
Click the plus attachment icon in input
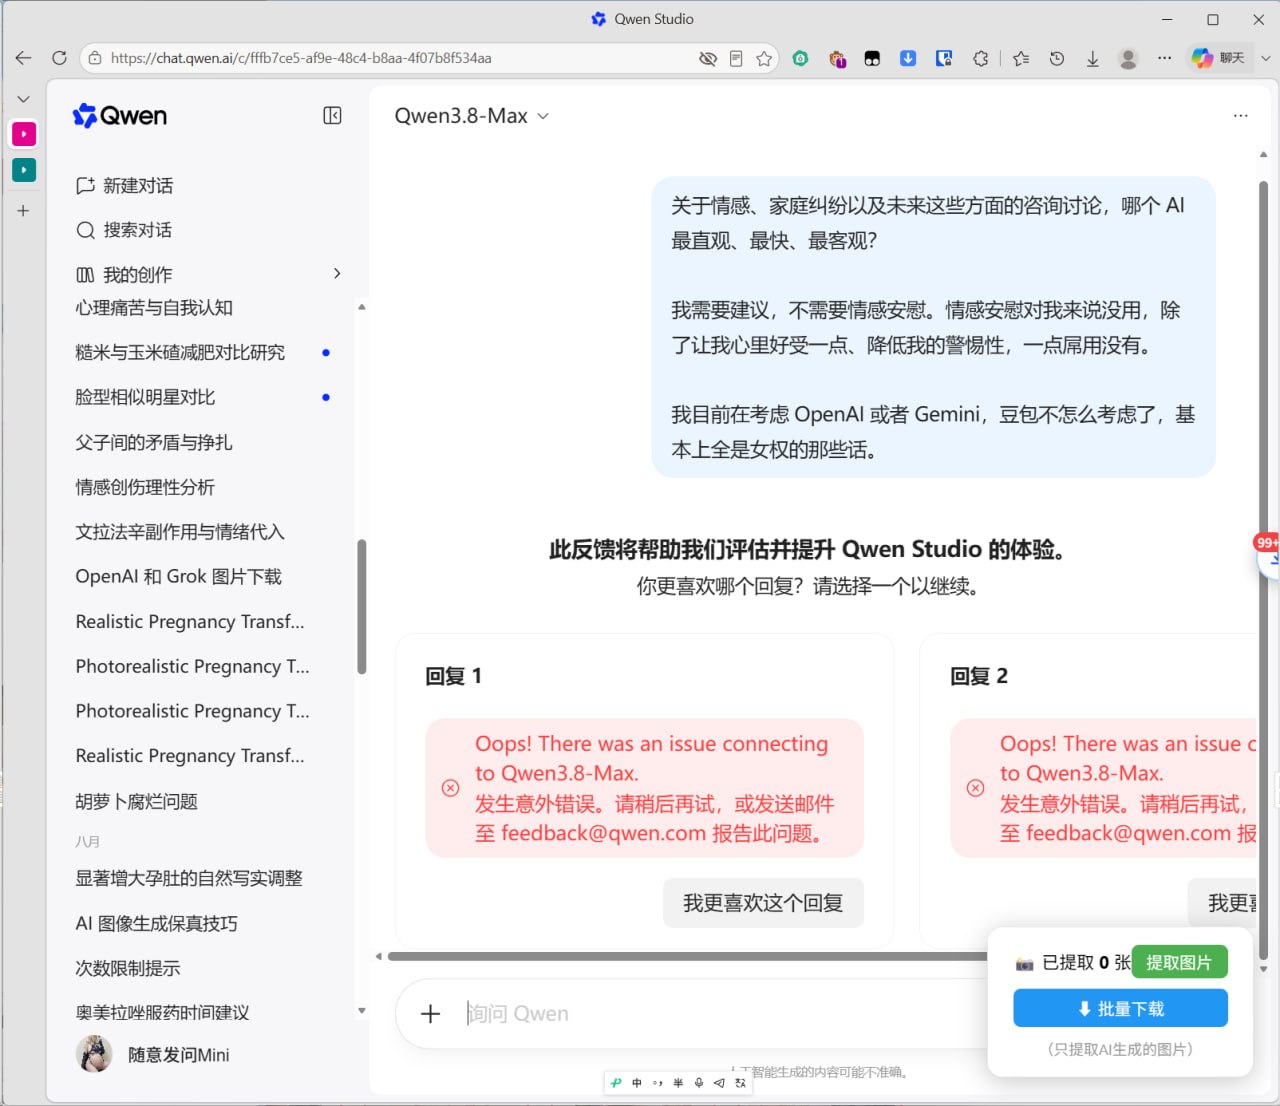[430, 1014]
